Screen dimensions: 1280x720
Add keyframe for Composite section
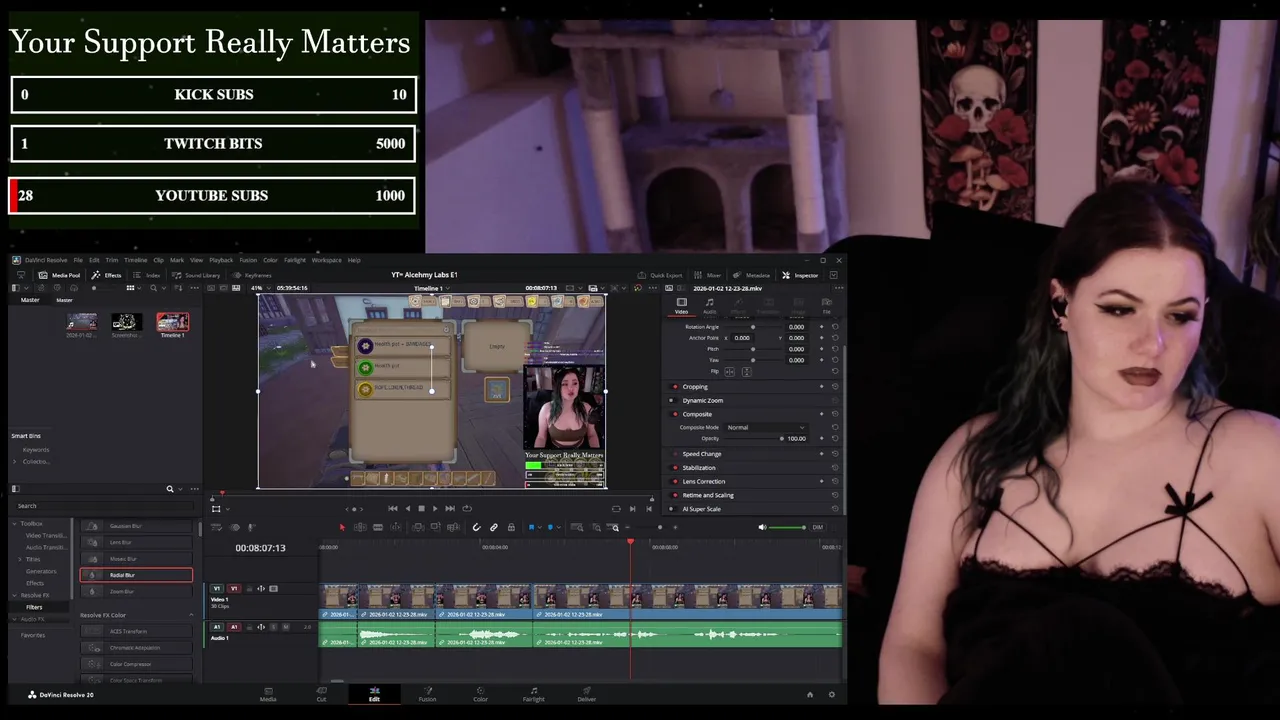822,414
